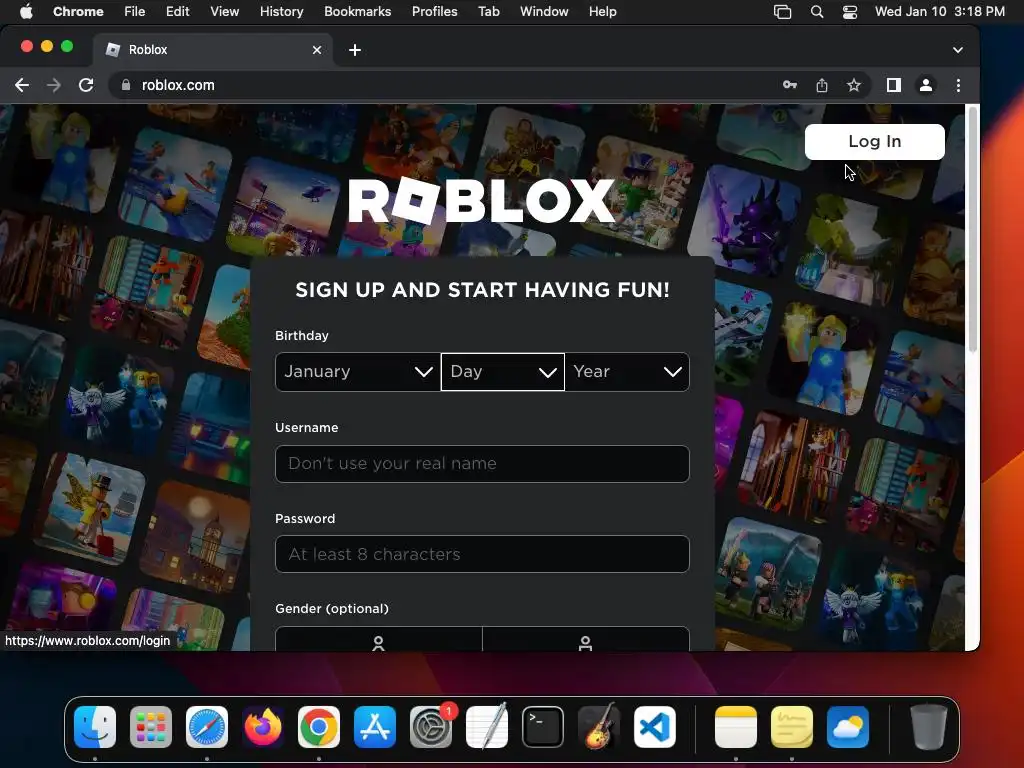Click the share page icon
1024x768 pixels.
pyautogui.click(x=822, y=85)
